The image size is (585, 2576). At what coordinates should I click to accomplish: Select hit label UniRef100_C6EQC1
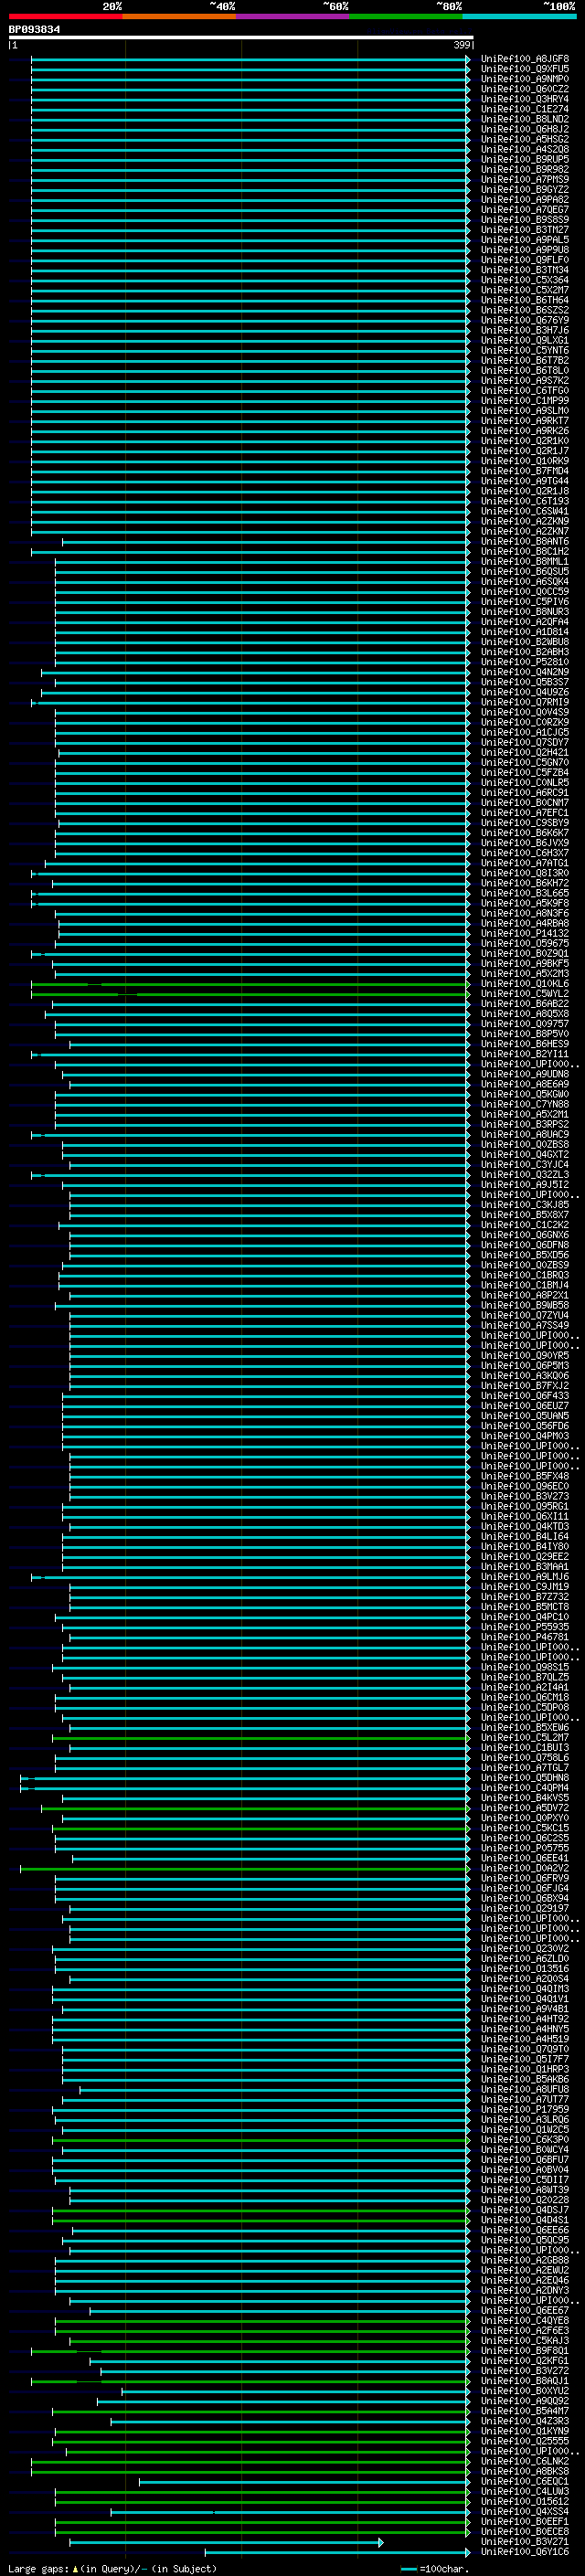tap(525, 2481)
